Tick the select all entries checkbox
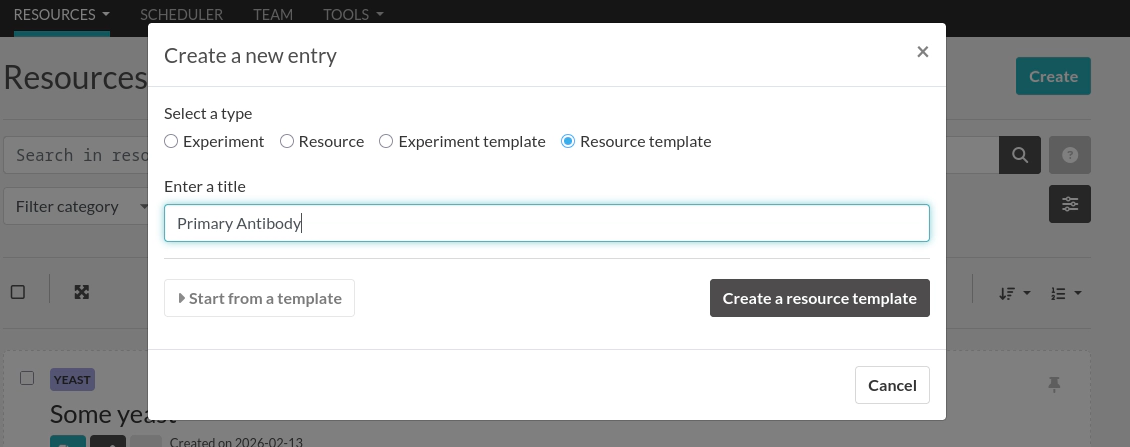The image size is (1130, 447). 18,292
